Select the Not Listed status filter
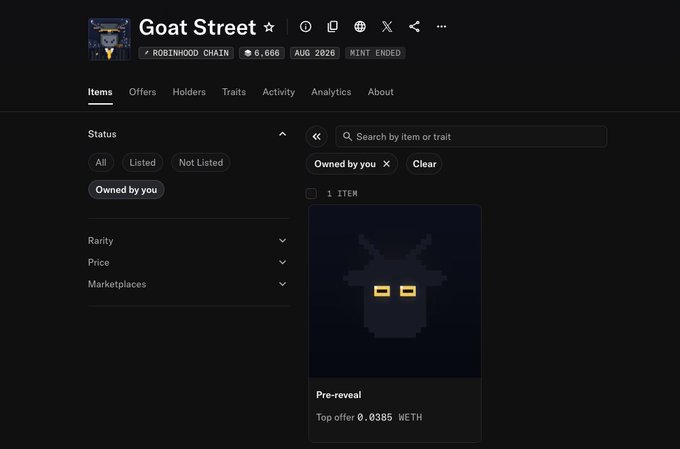Image resolution: width=680 pixels, height=449 pixels. point(201,163)
